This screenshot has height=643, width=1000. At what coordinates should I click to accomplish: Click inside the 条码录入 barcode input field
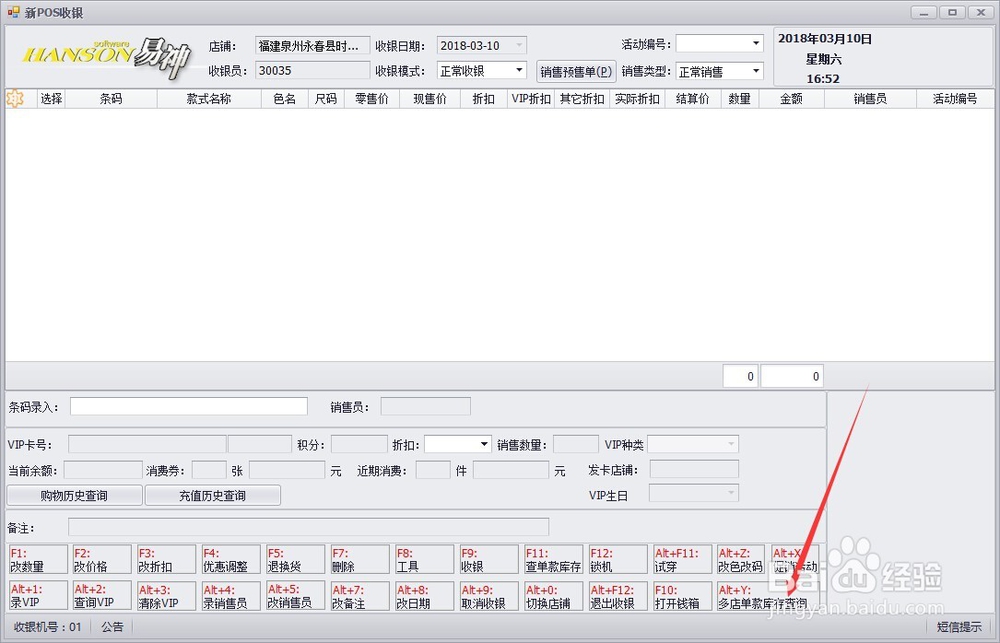pyautogui.click(x=188, y=406)
